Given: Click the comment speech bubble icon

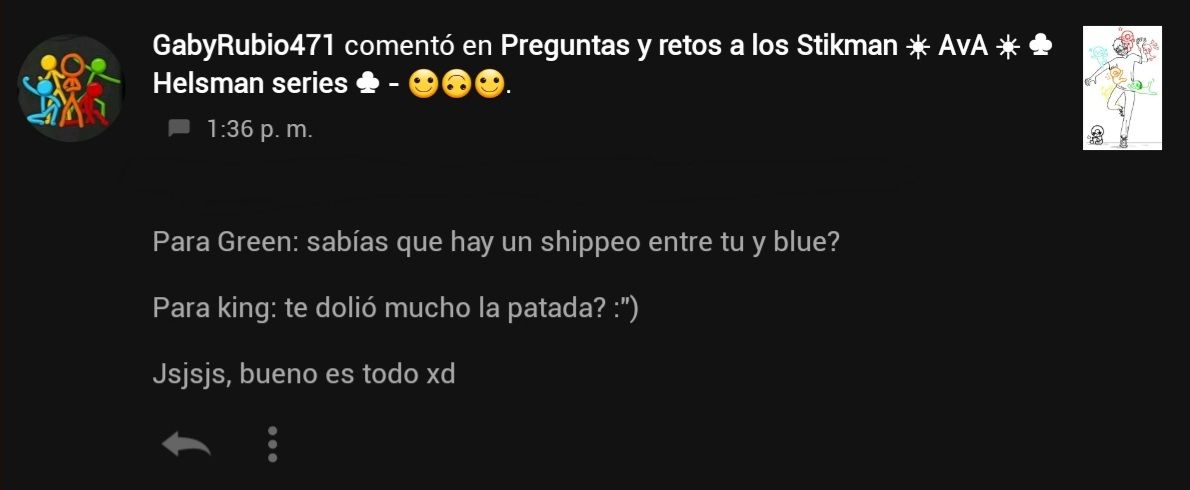Looking at the screenshot, I should click(x=178, y=128).
